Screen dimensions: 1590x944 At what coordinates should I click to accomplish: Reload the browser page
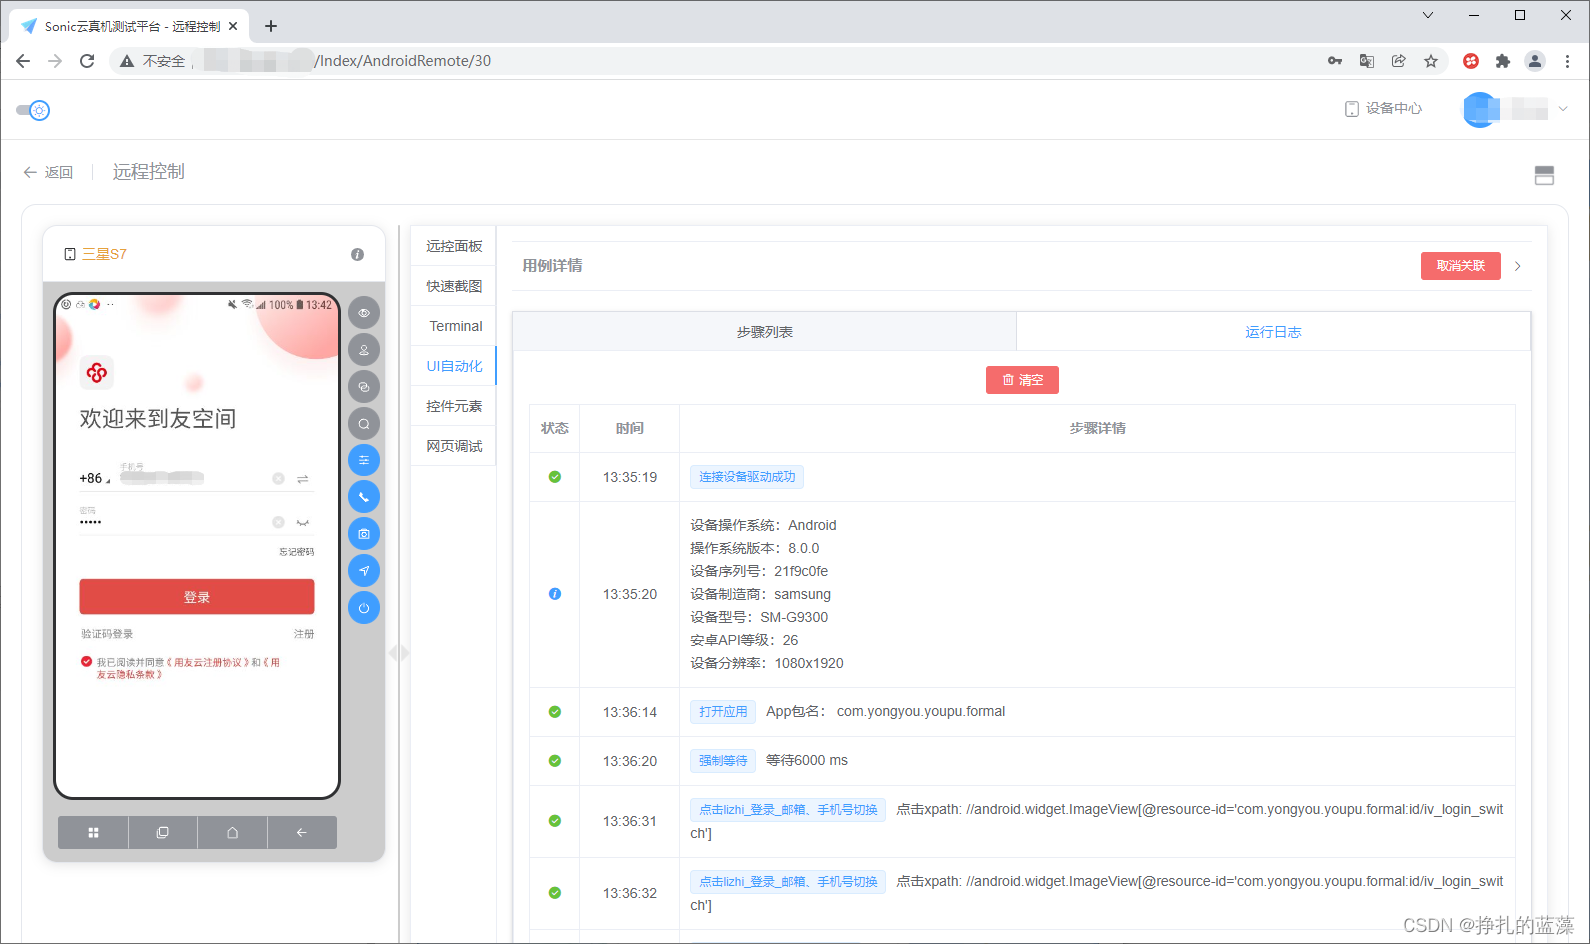87,61
